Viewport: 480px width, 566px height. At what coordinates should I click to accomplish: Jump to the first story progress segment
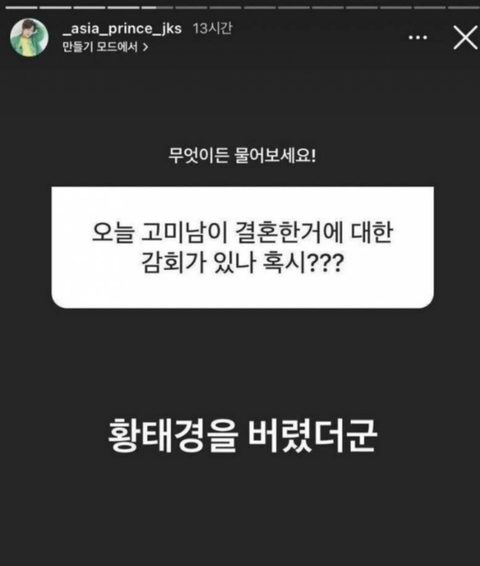coord(21,7)
